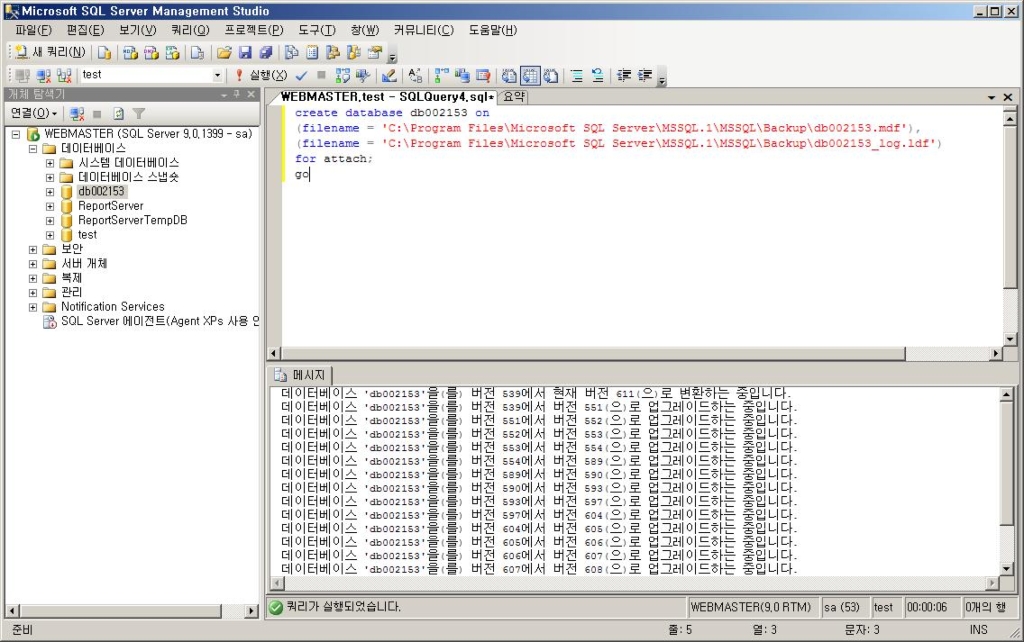Click Comment Out Selected Lines icon
This screenshot has width=1024, height=642.
[x=577, y=76]
